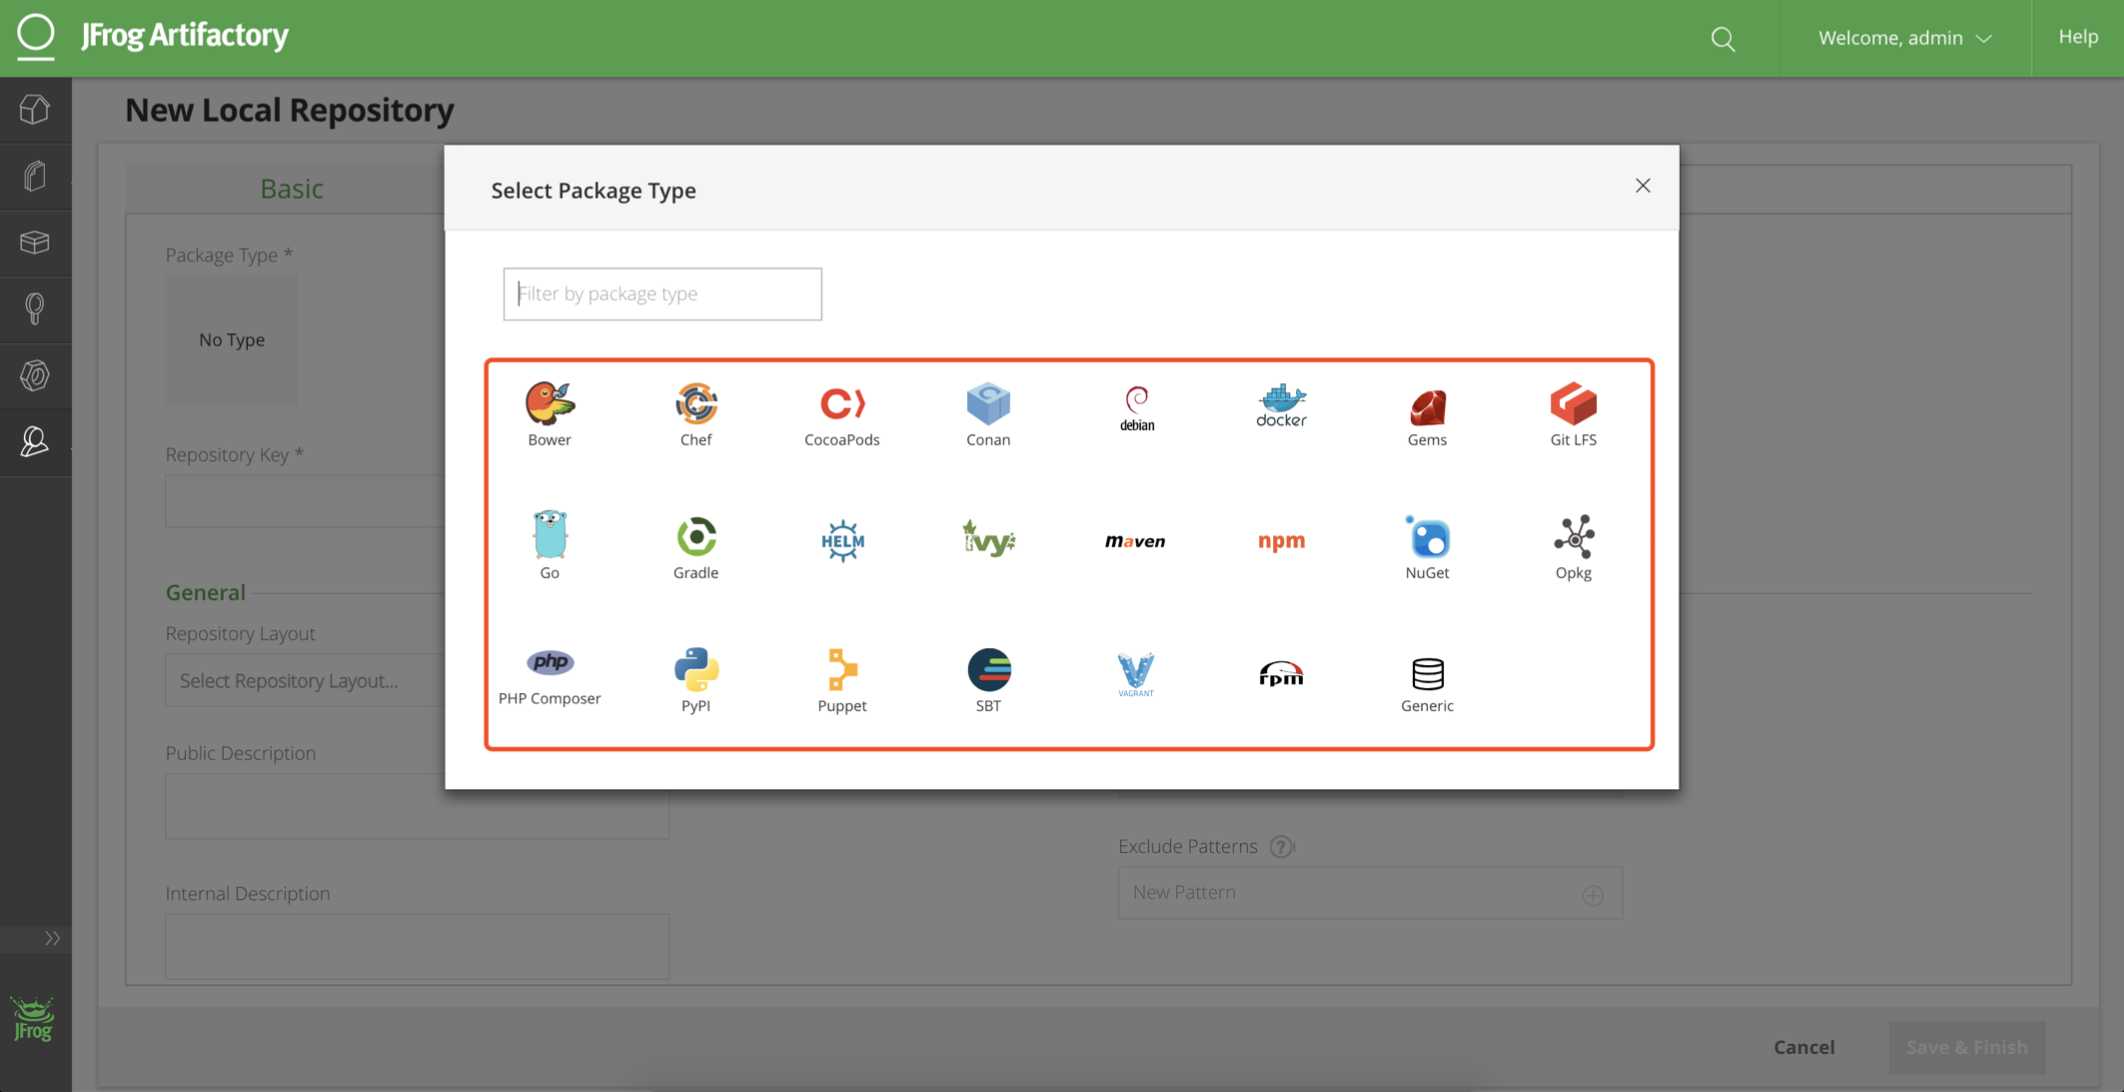Choose the Maven package type
The width and height of the screenshot is (2124, 1092).
1135,541
